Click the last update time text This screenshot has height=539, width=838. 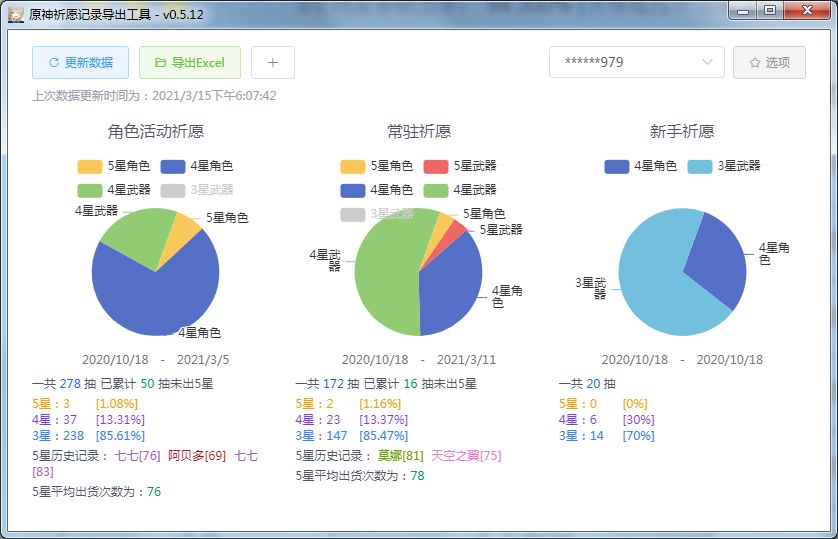154,96
